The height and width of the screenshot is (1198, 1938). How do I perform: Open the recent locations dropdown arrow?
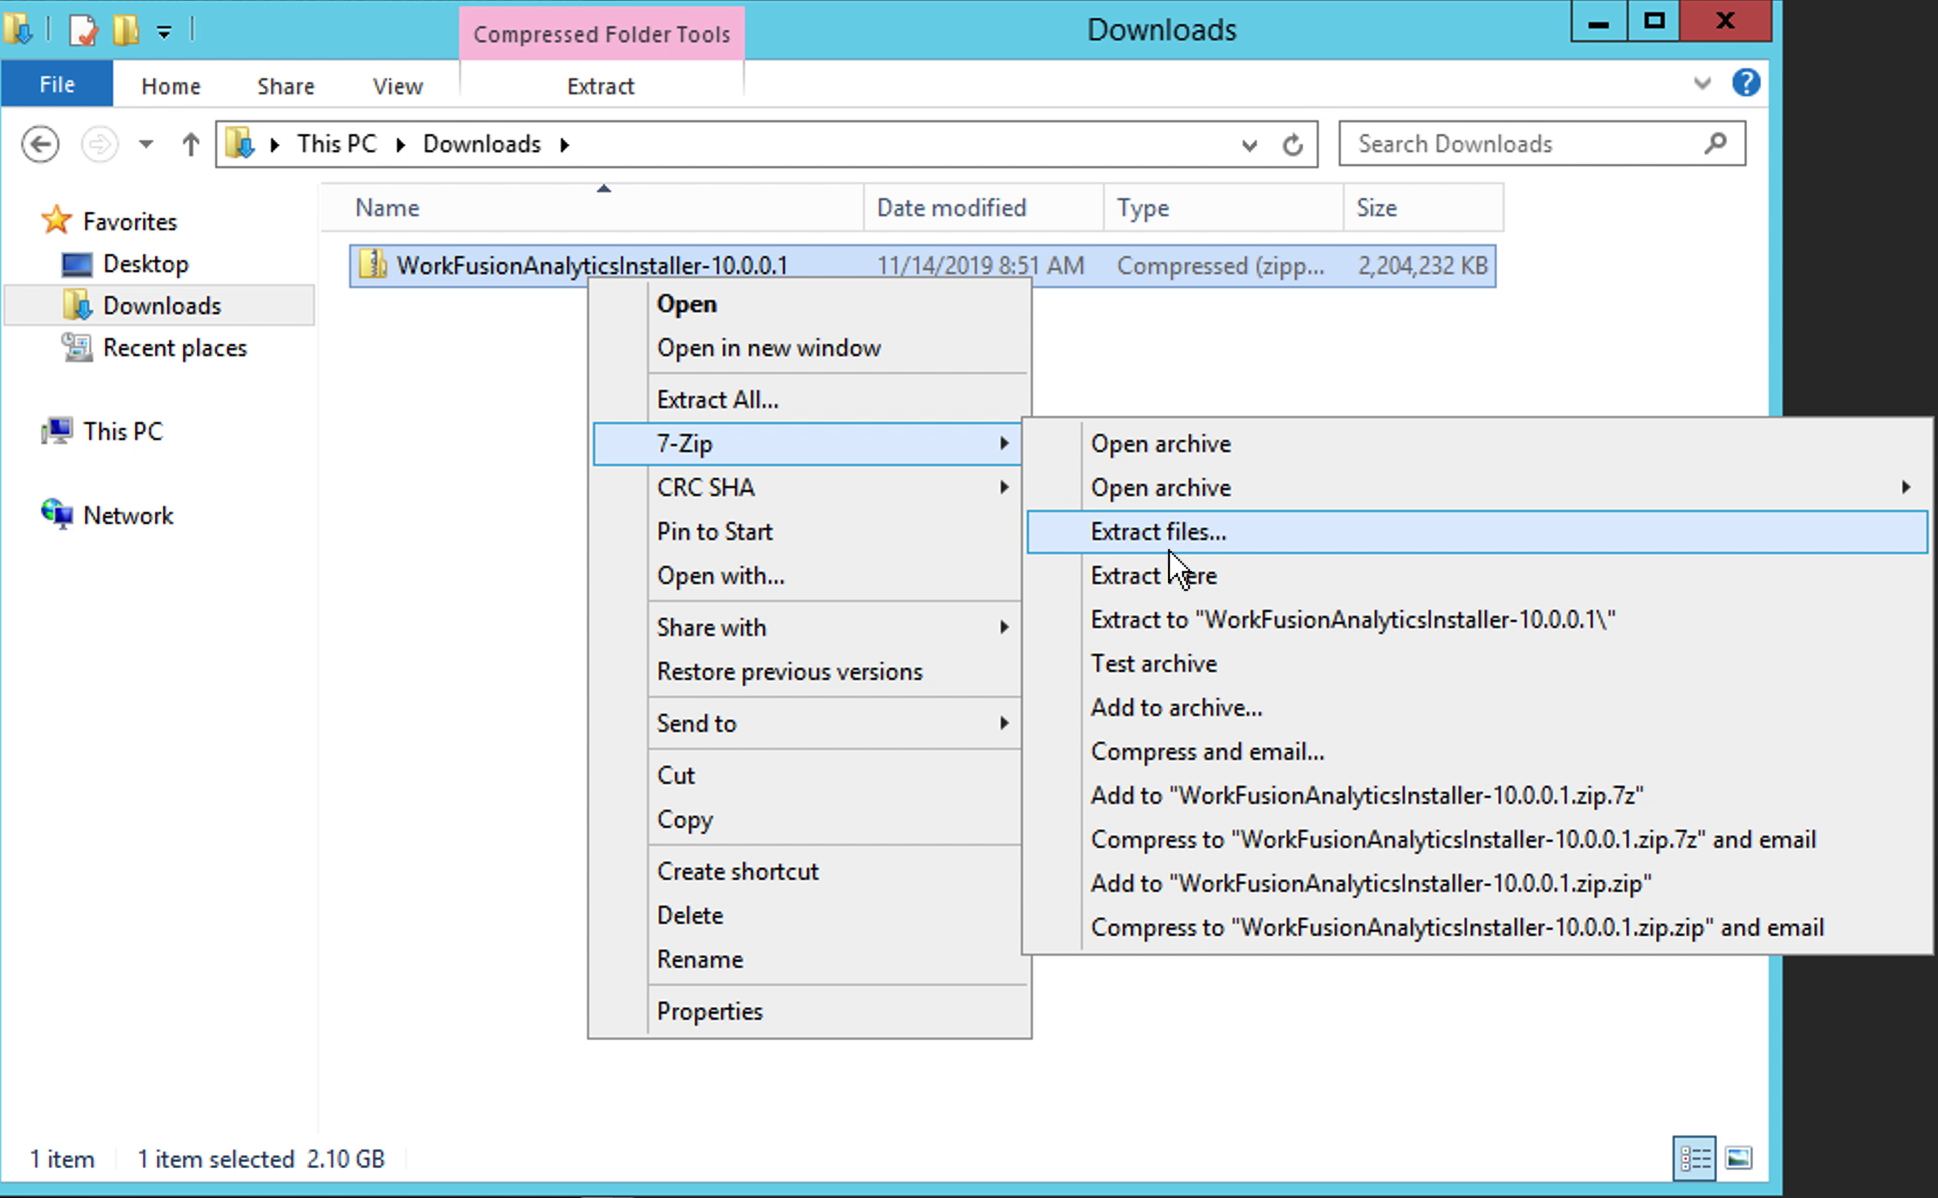tap(146, 145)
